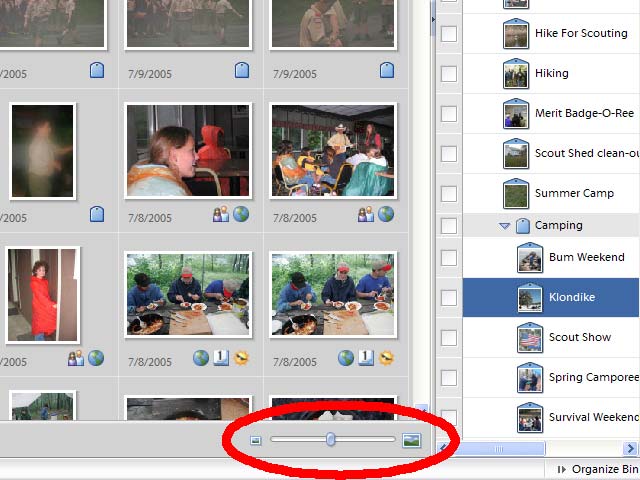
Task: Select the blurry figure photo thumbnail
Action: (x=42, y=151)
